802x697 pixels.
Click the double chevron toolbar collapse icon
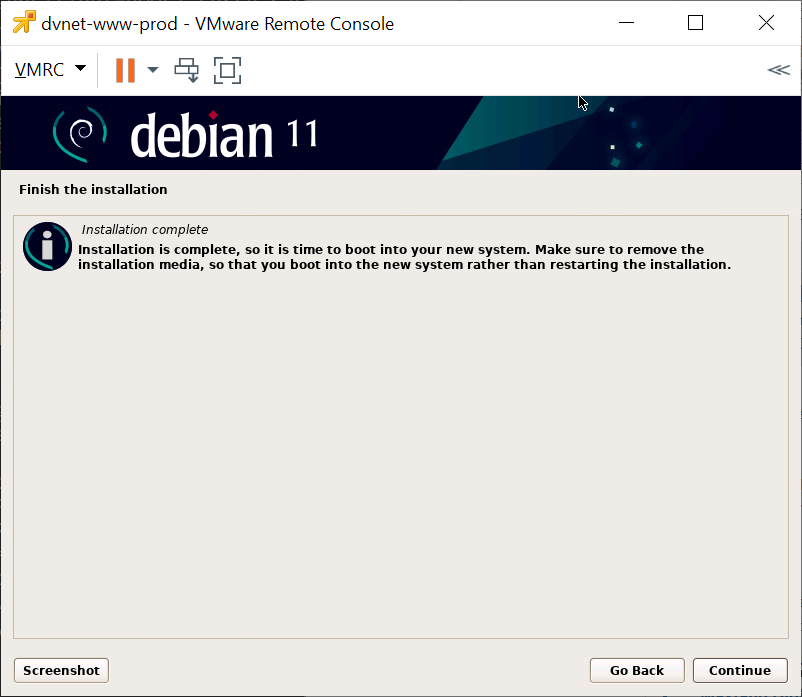coord(777,70)
